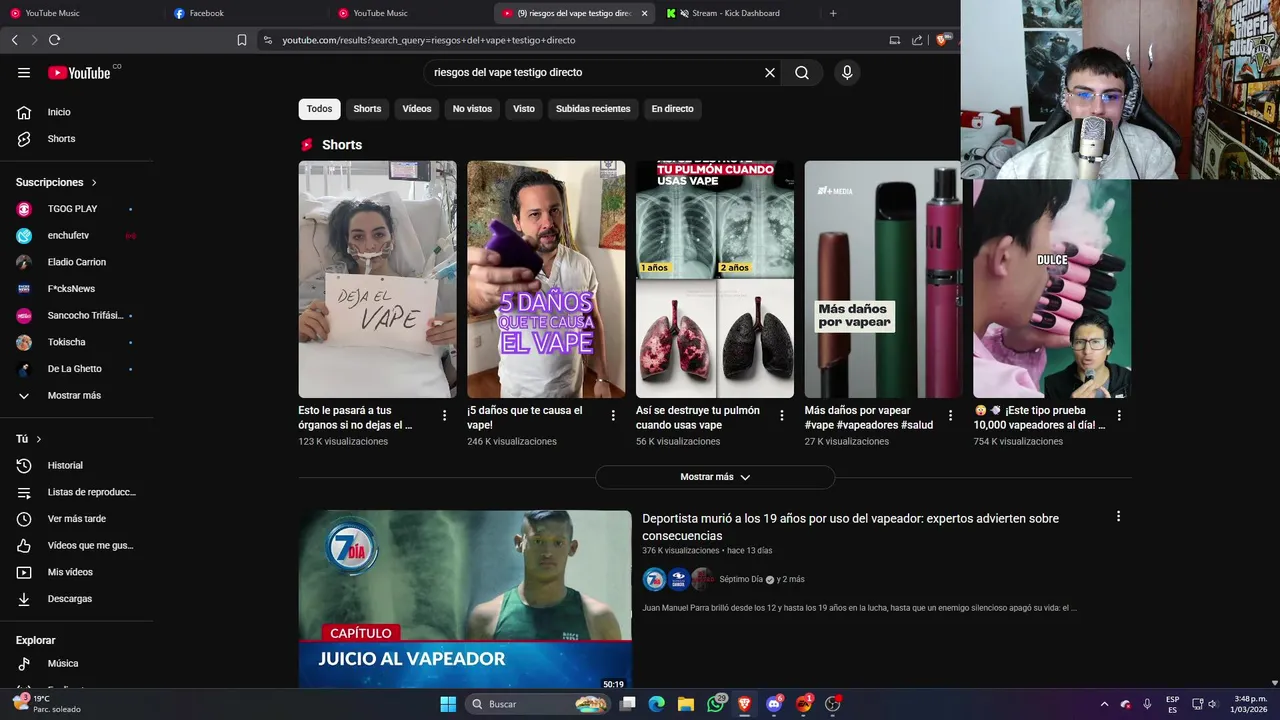Open Windows taskbar Buscar search box
The height and width of the screenshot is (720, 1280).
coord(539,704)
